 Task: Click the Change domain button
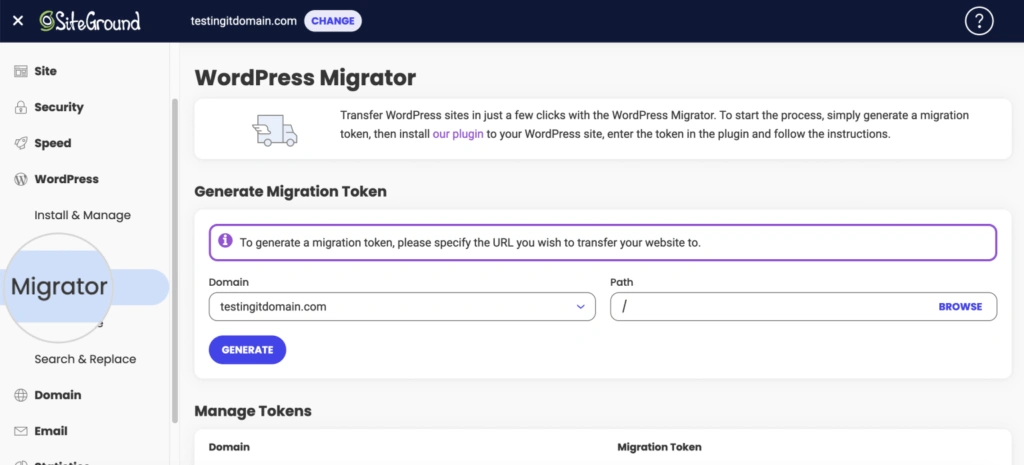[x=332, y=21]
